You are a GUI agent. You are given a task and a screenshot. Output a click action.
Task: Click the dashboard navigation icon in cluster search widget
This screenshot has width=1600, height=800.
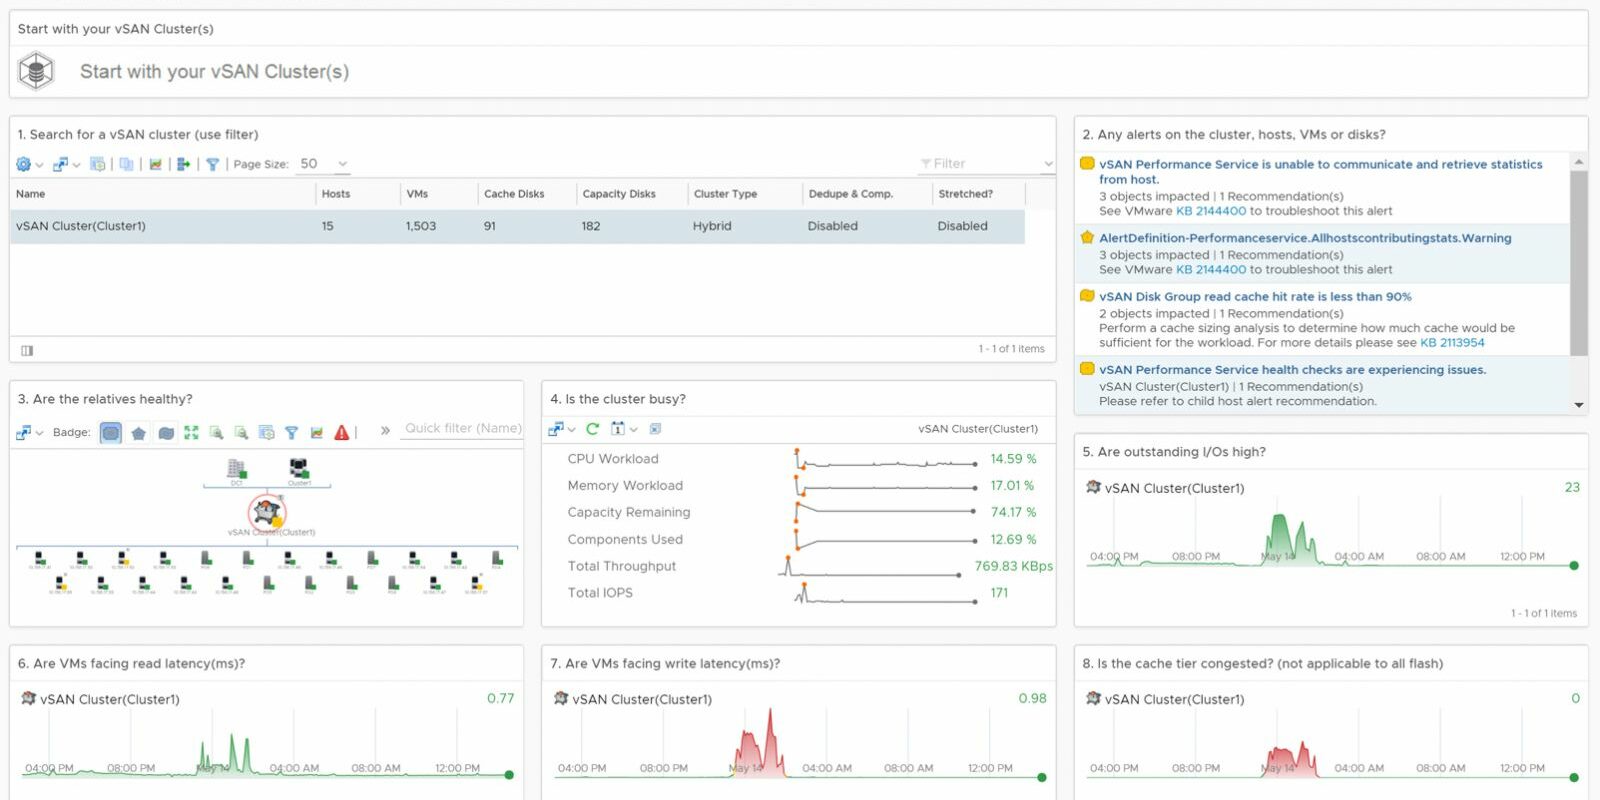(x=60, y=164)
